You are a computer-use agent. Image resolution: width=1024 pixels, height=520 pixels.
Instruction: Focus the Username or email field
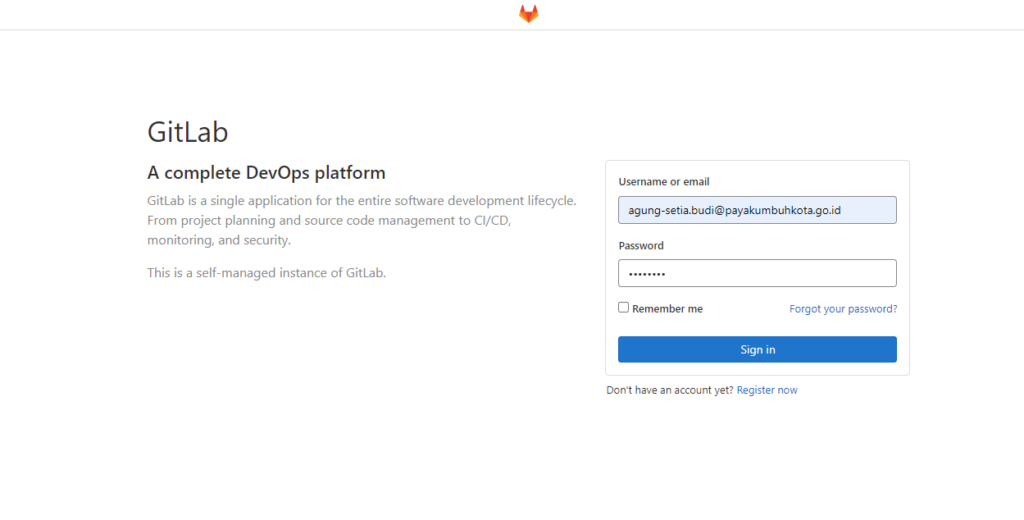point(757,210)
